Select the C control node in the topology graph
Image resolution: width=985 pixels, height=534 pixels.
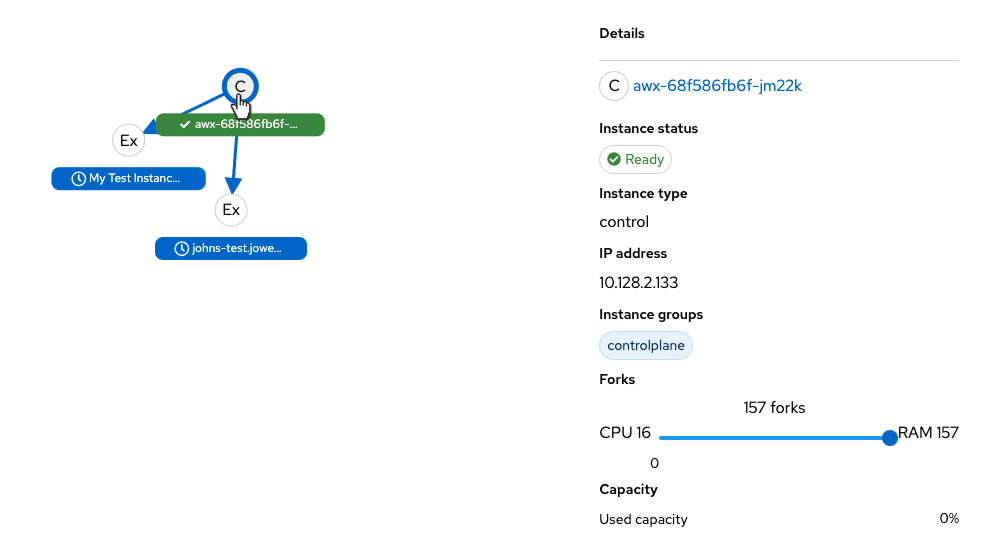click(240, 87)
